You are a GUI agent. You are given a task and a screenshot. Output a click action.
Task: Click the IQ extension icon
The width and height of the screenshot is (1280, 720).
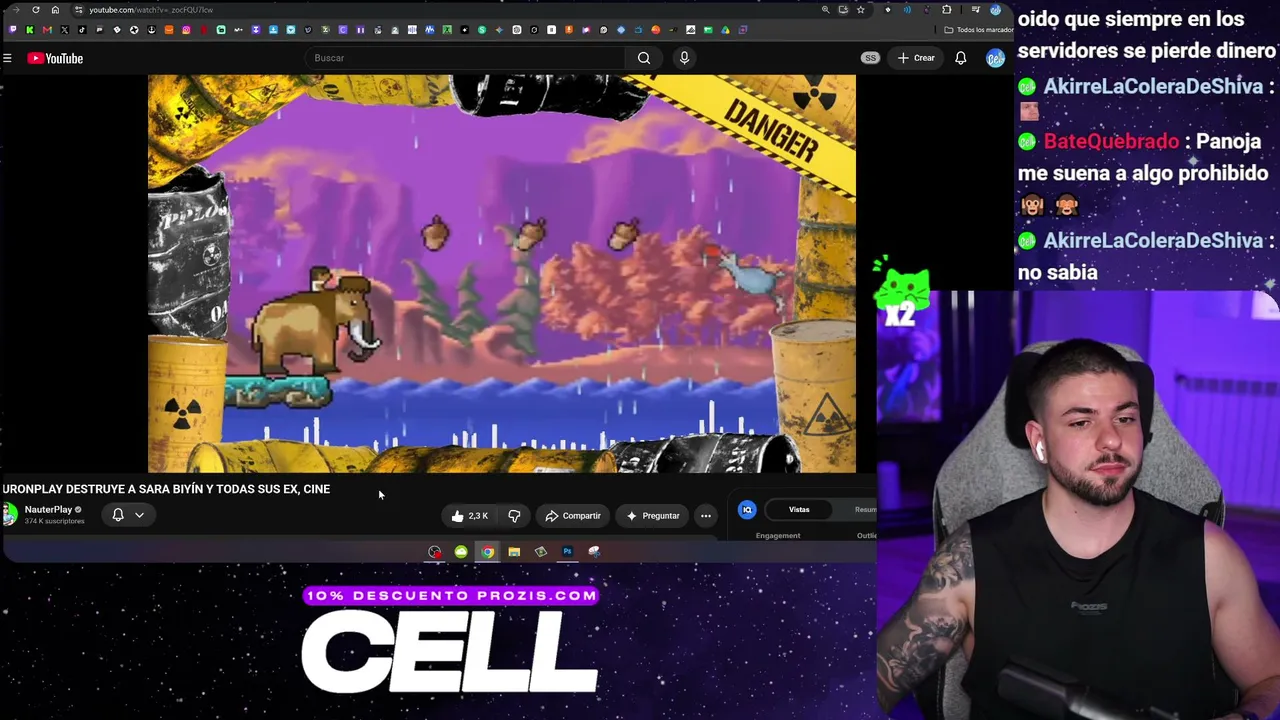[x=747, y=510]
